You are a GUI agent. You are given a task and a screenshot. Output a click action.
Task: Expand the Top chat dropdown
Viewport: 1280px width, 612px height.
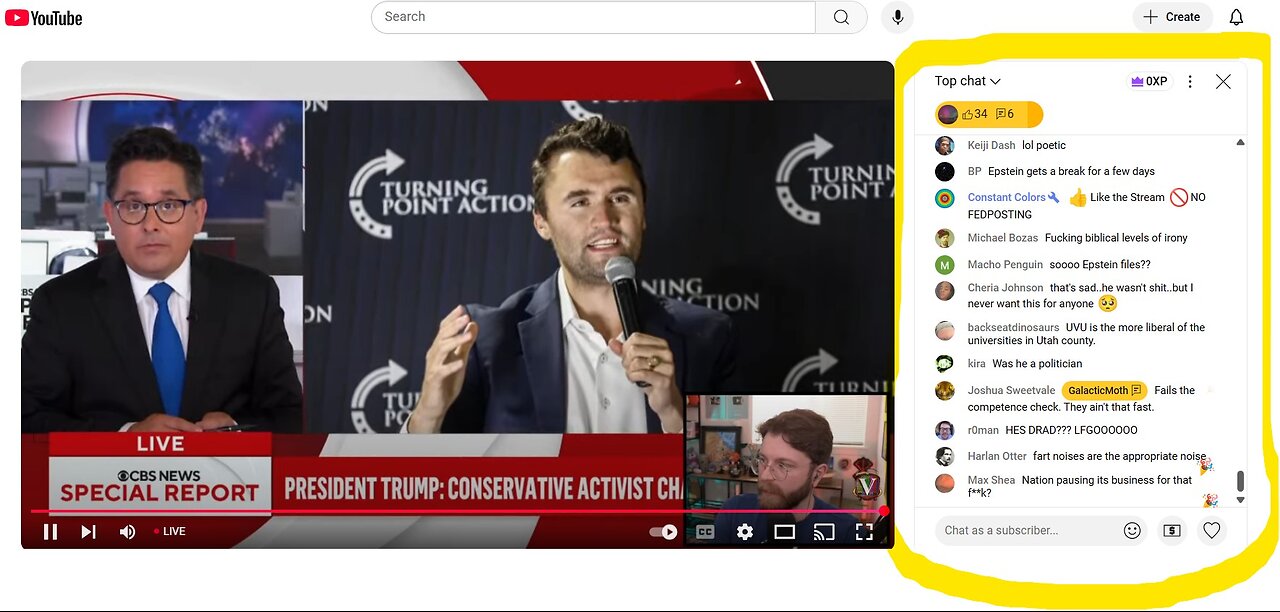967,81
